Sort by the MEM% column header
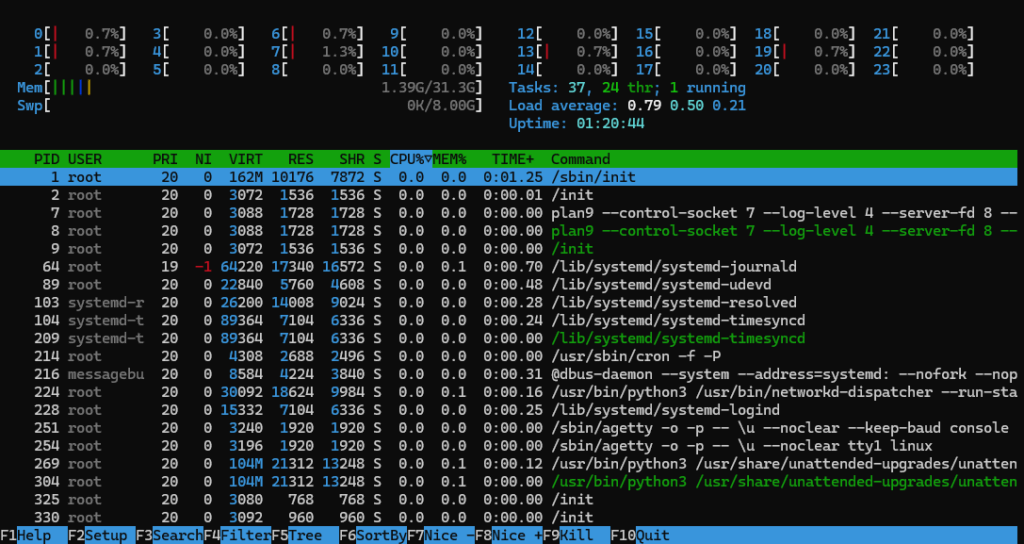The height and width of the screenshot is (544, 1024). click(449, 159)
